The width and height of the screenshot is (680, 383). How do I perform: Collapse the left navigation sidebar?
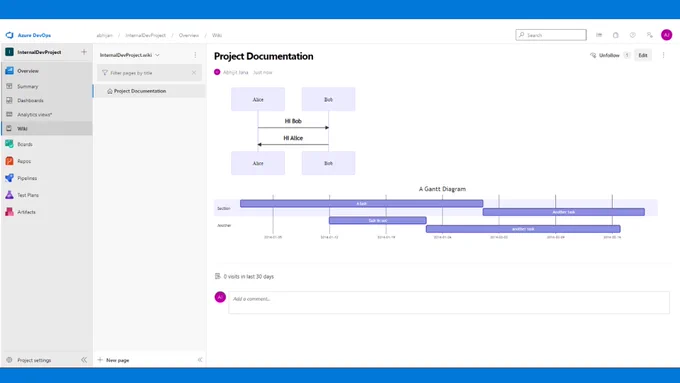pyautogui.click(x=84, y=360)
